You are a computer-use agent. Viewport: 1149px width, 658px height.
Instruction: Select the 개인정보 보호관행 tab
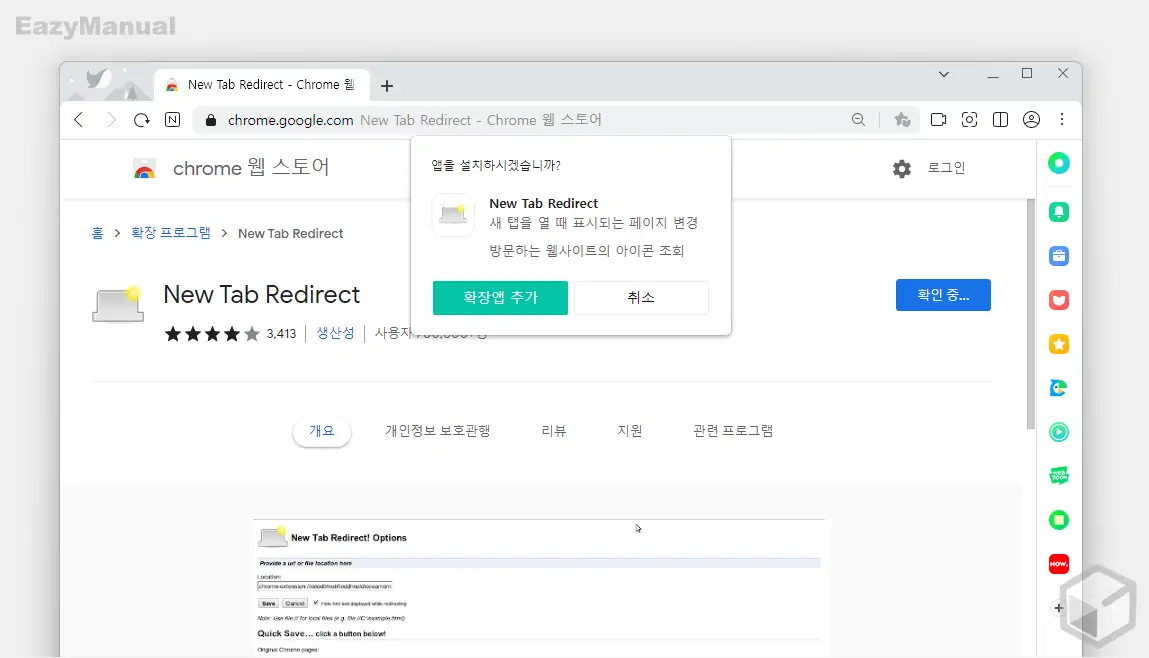click(437, 431)
